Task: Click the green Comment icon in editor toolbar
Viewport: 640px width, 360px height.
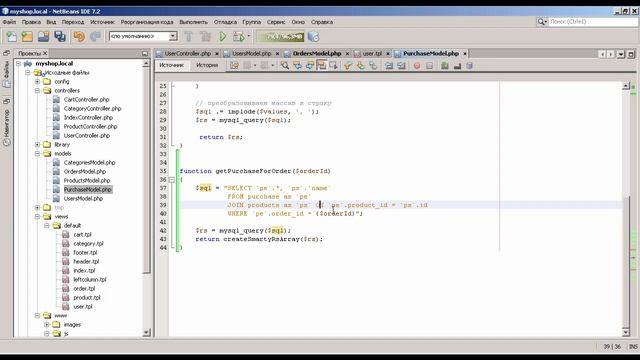Action: [x=445, y=65]
